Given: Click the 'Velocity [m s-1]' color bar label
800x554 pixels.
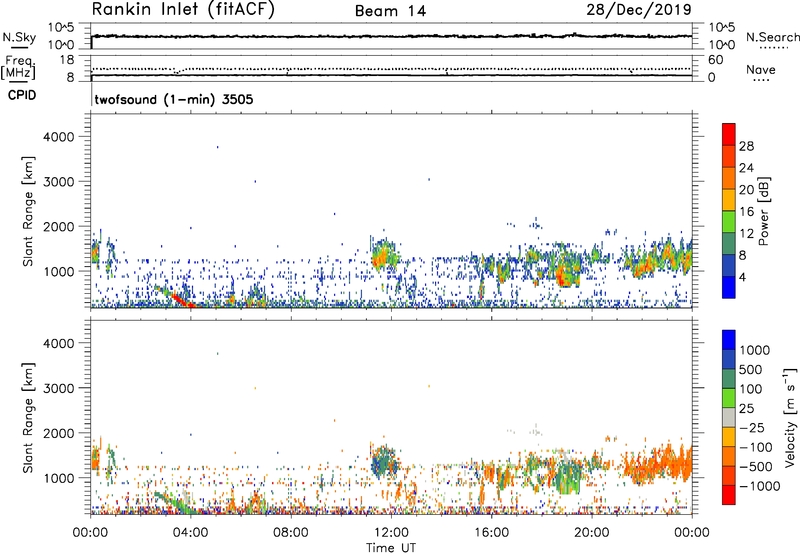Looking at the screenshot, I should (790, 417).
